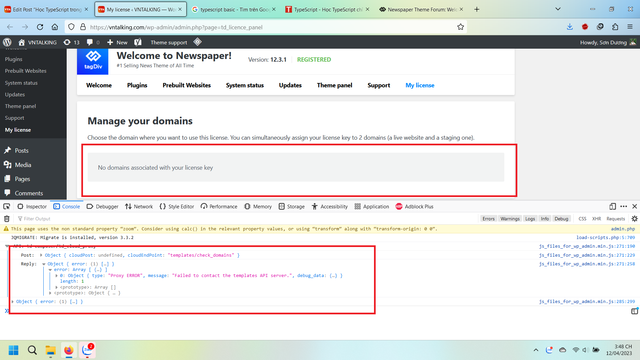The width and height of the screenshot is (640, 360).
Task: Open the Accessibility devtools panel
Action: [x=329, y=207]
